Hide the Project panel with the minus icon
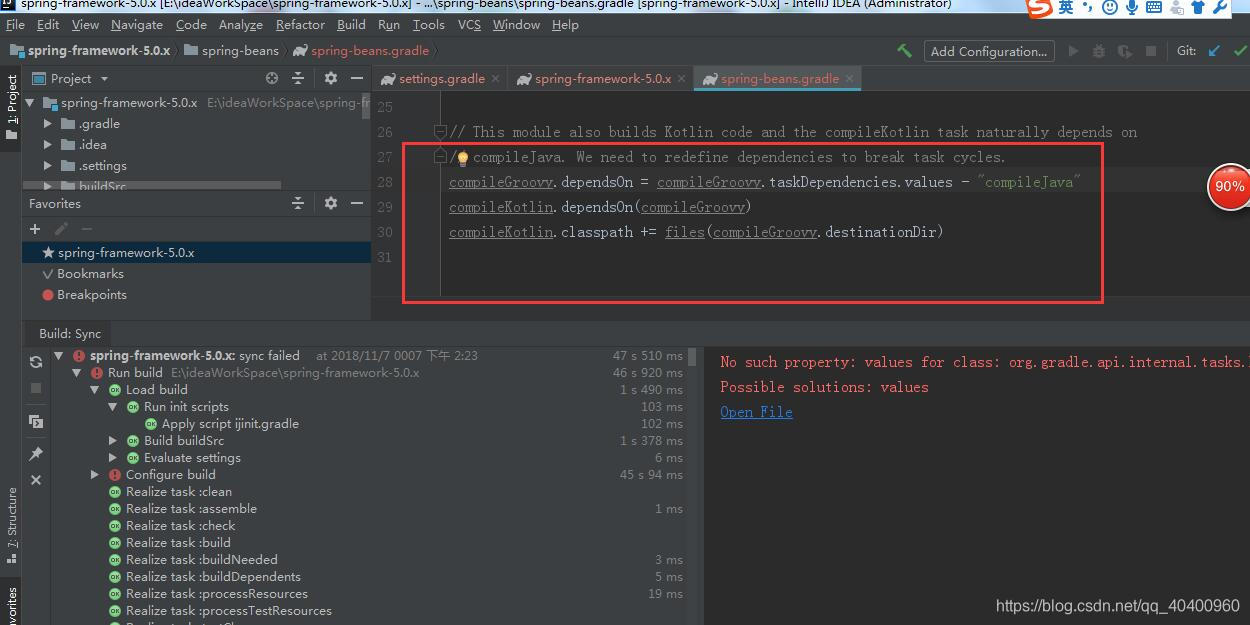Viewport: 1250px width, 625px height. [357, 78]
